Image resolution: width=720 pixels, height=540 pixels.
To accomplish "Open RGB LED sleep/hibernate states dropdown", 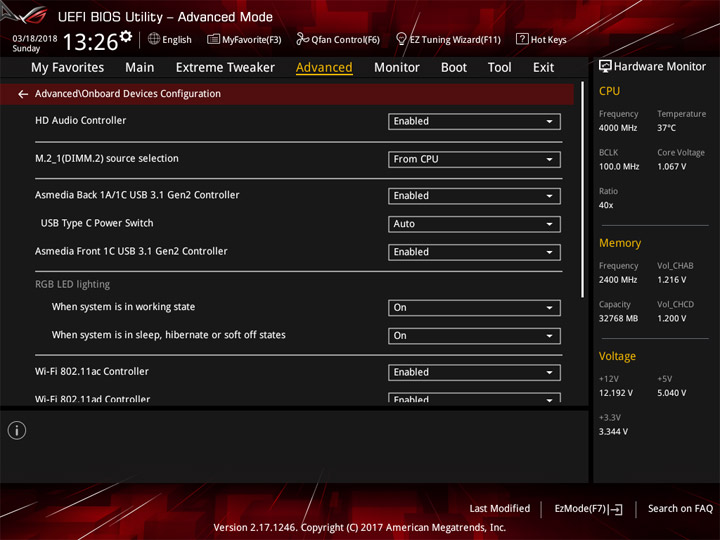I will [474, 336].
